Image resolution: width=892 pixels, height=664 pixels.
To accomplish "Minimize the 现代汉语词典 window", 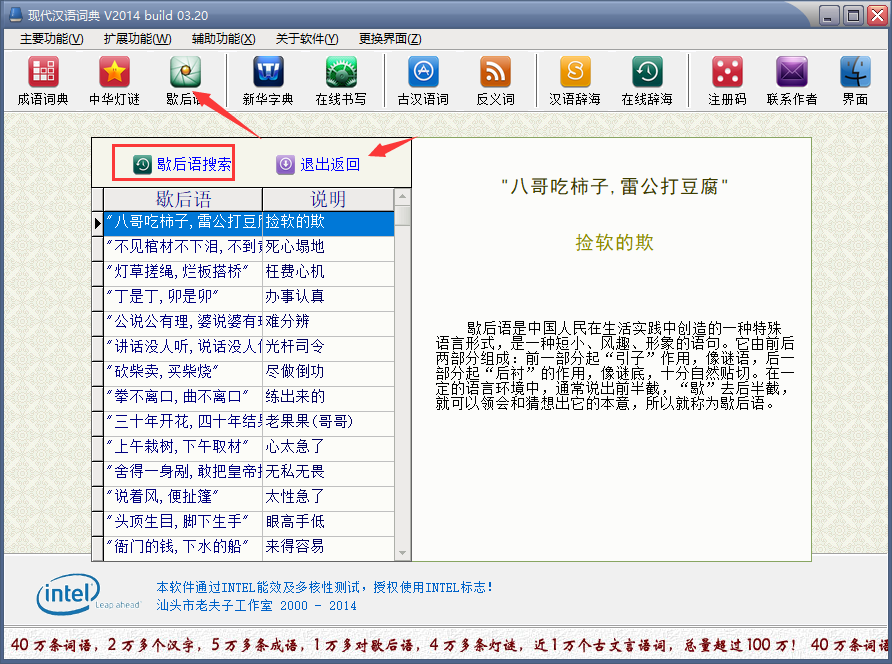I will click(829, 15).
